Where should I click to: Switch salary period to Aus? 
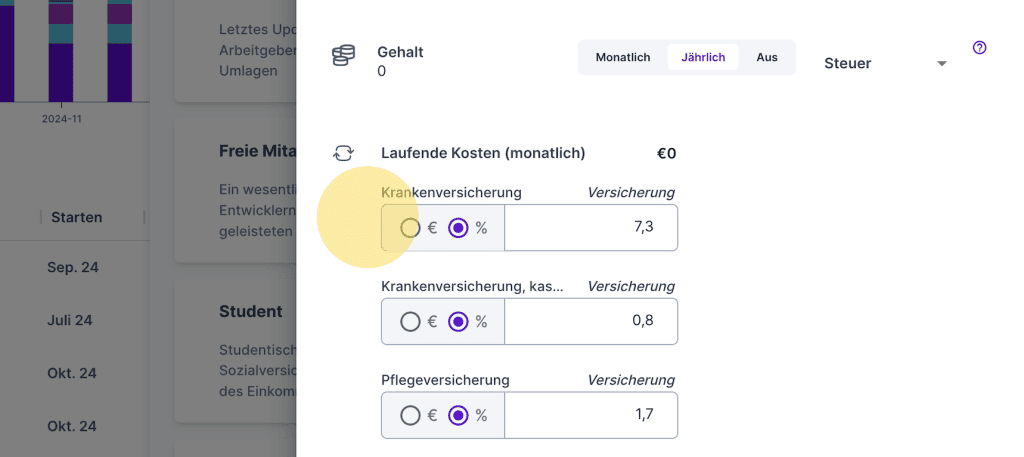click(767, 57)
